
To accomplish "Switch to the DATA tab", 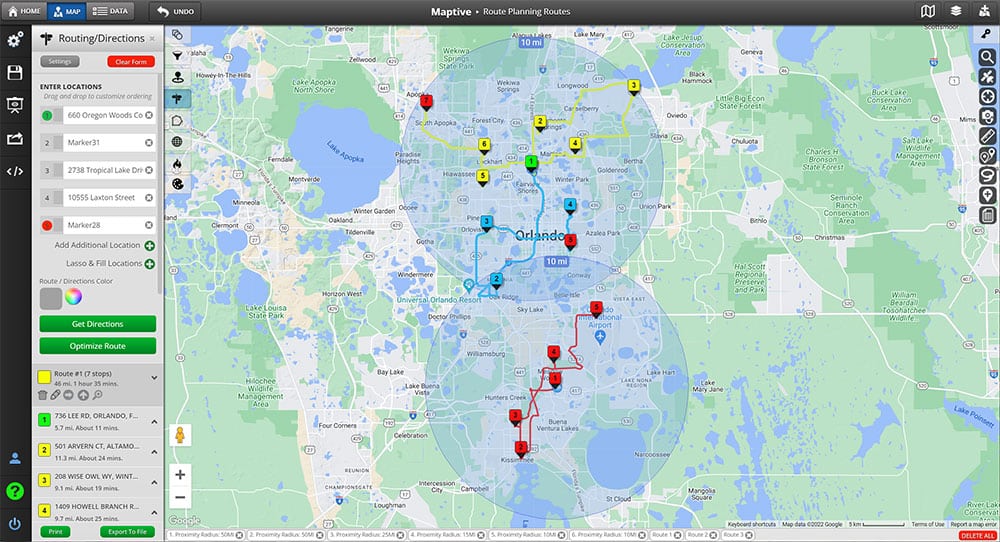I will 110,11.
